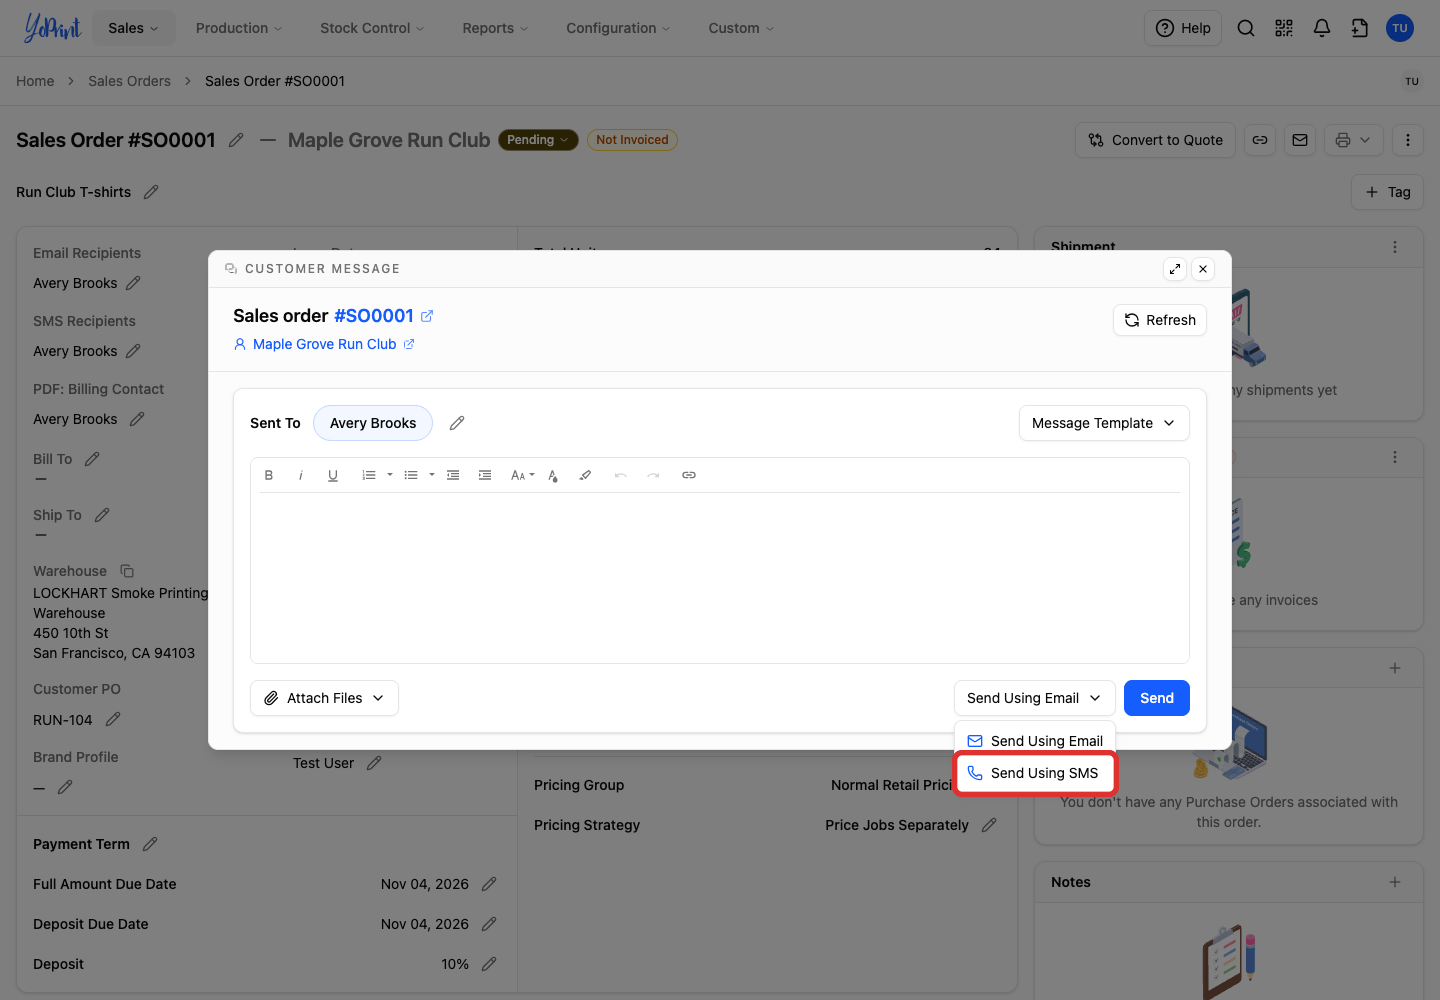
Task: Increase indent in the message editor
Action: tap(485, 475)
